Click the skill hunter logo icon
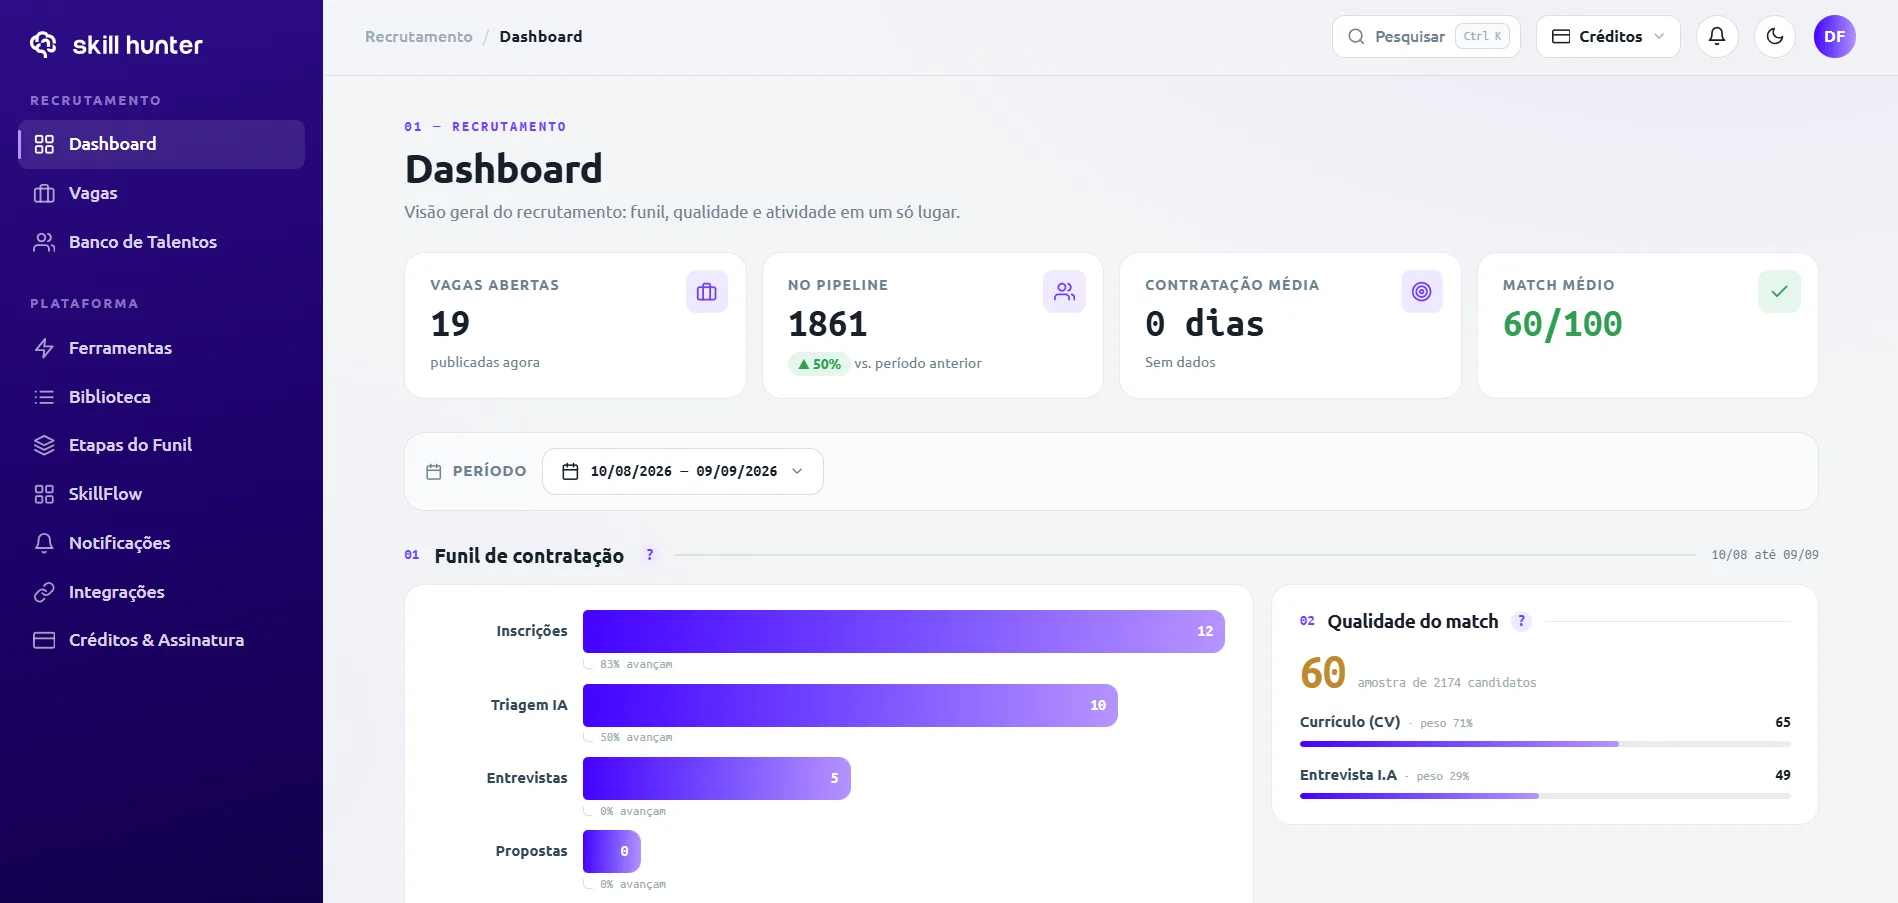 point(43,44)
